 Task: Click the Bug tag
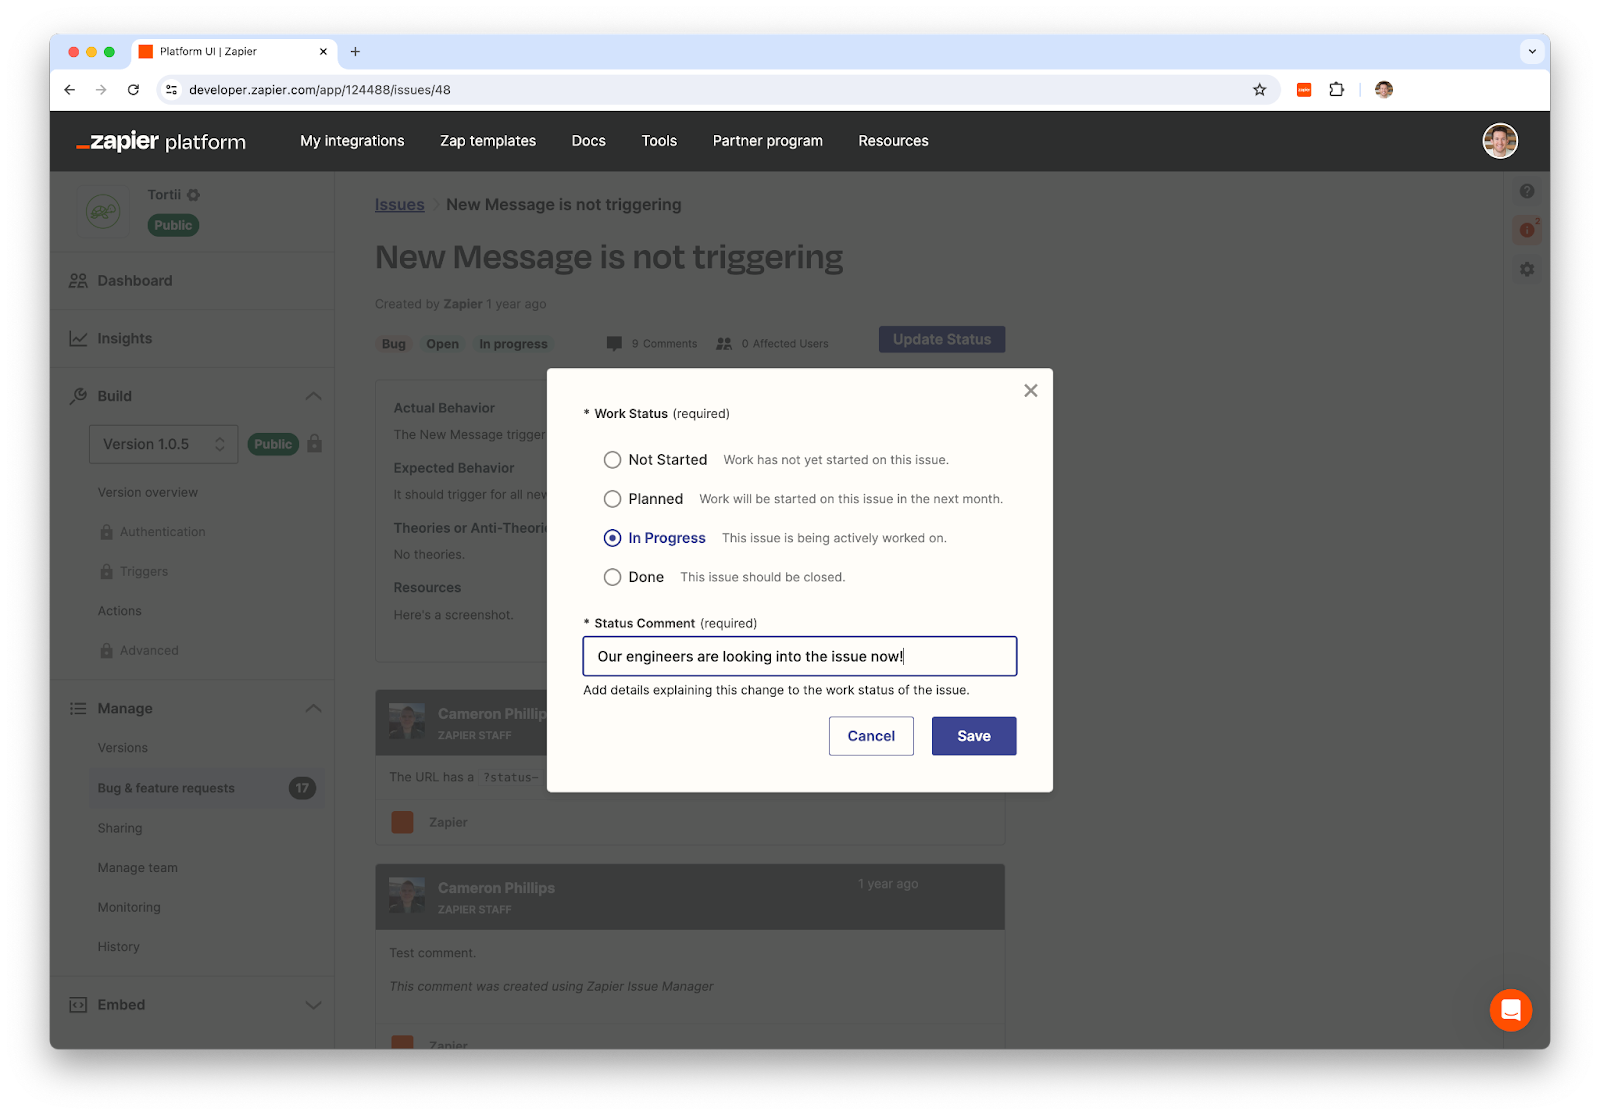point(394,344)
